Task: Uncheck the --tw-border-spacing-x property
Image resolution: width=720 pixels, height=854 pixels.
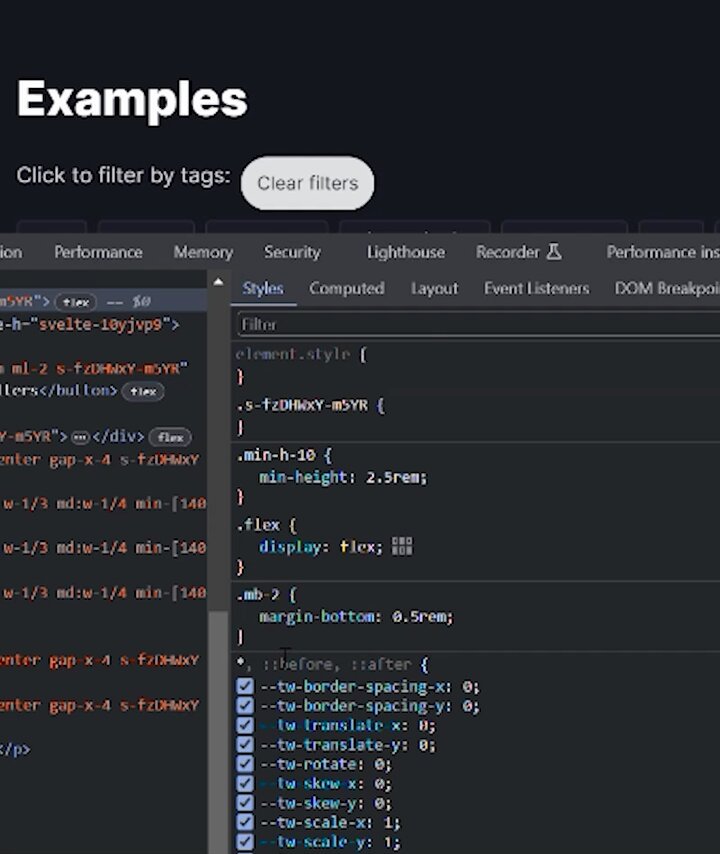Action: 245,686
